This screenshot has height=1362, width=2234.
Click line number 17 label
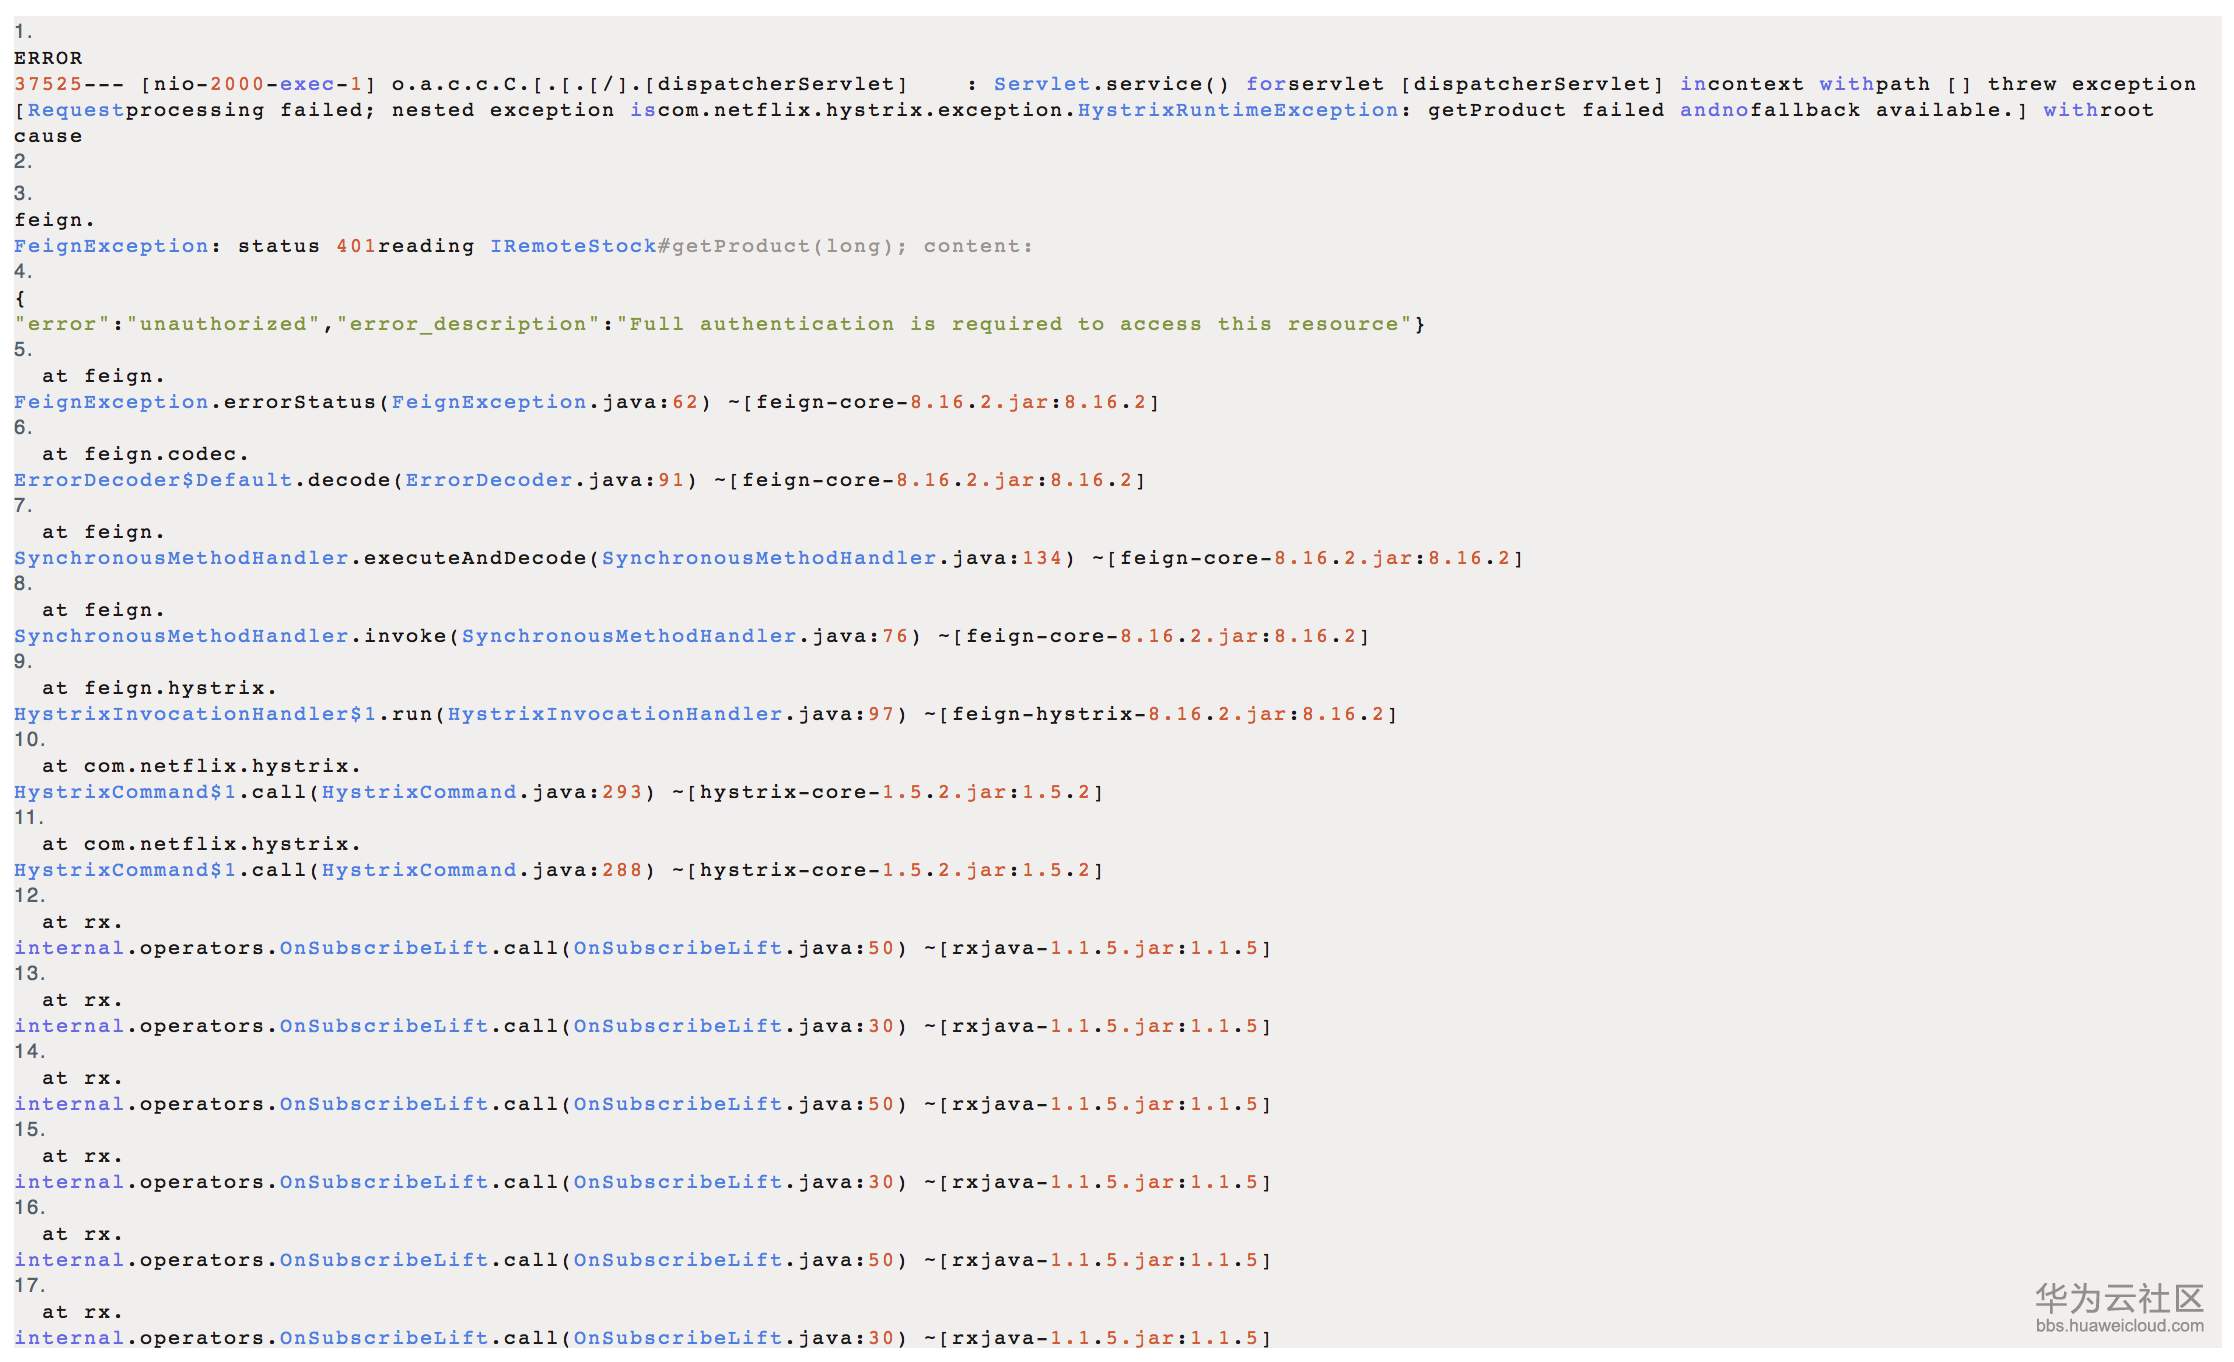[x=29, y=1286]
